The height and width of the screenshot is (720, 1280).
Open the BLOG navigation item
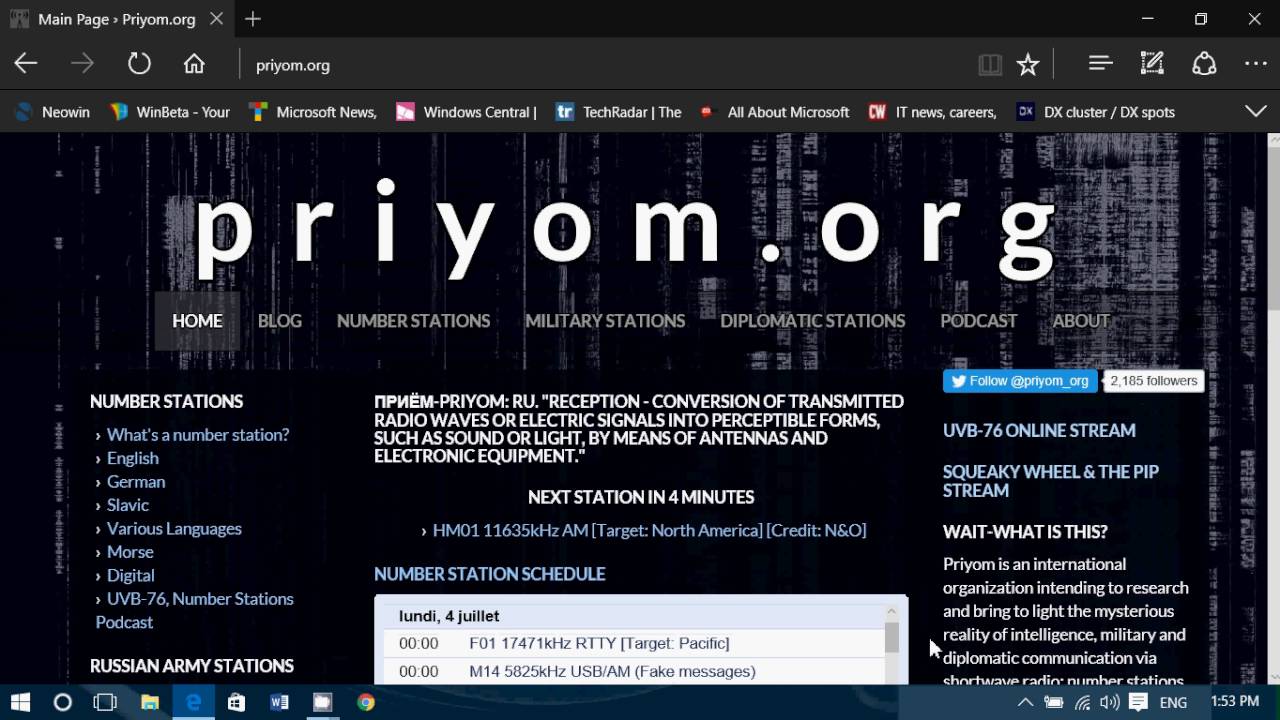[280, 321]
